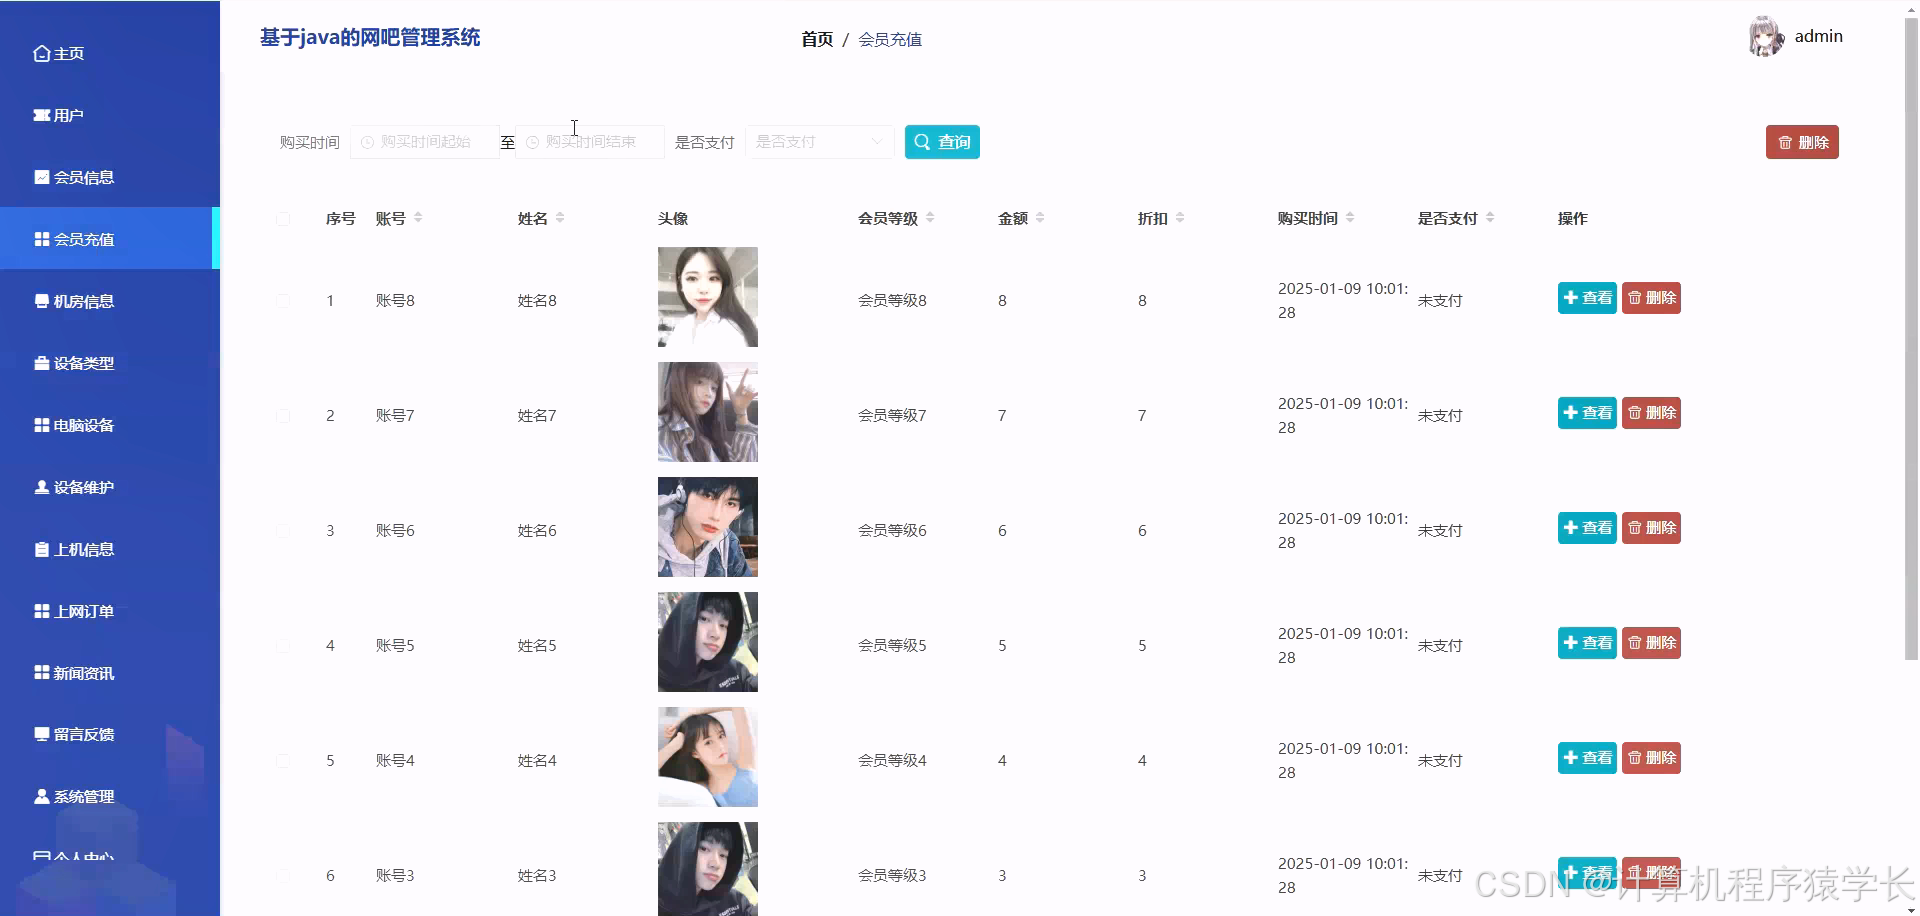Check the checkbox for row 账号7
This screenshot has height=916, width=1920.
click(283, 416)
